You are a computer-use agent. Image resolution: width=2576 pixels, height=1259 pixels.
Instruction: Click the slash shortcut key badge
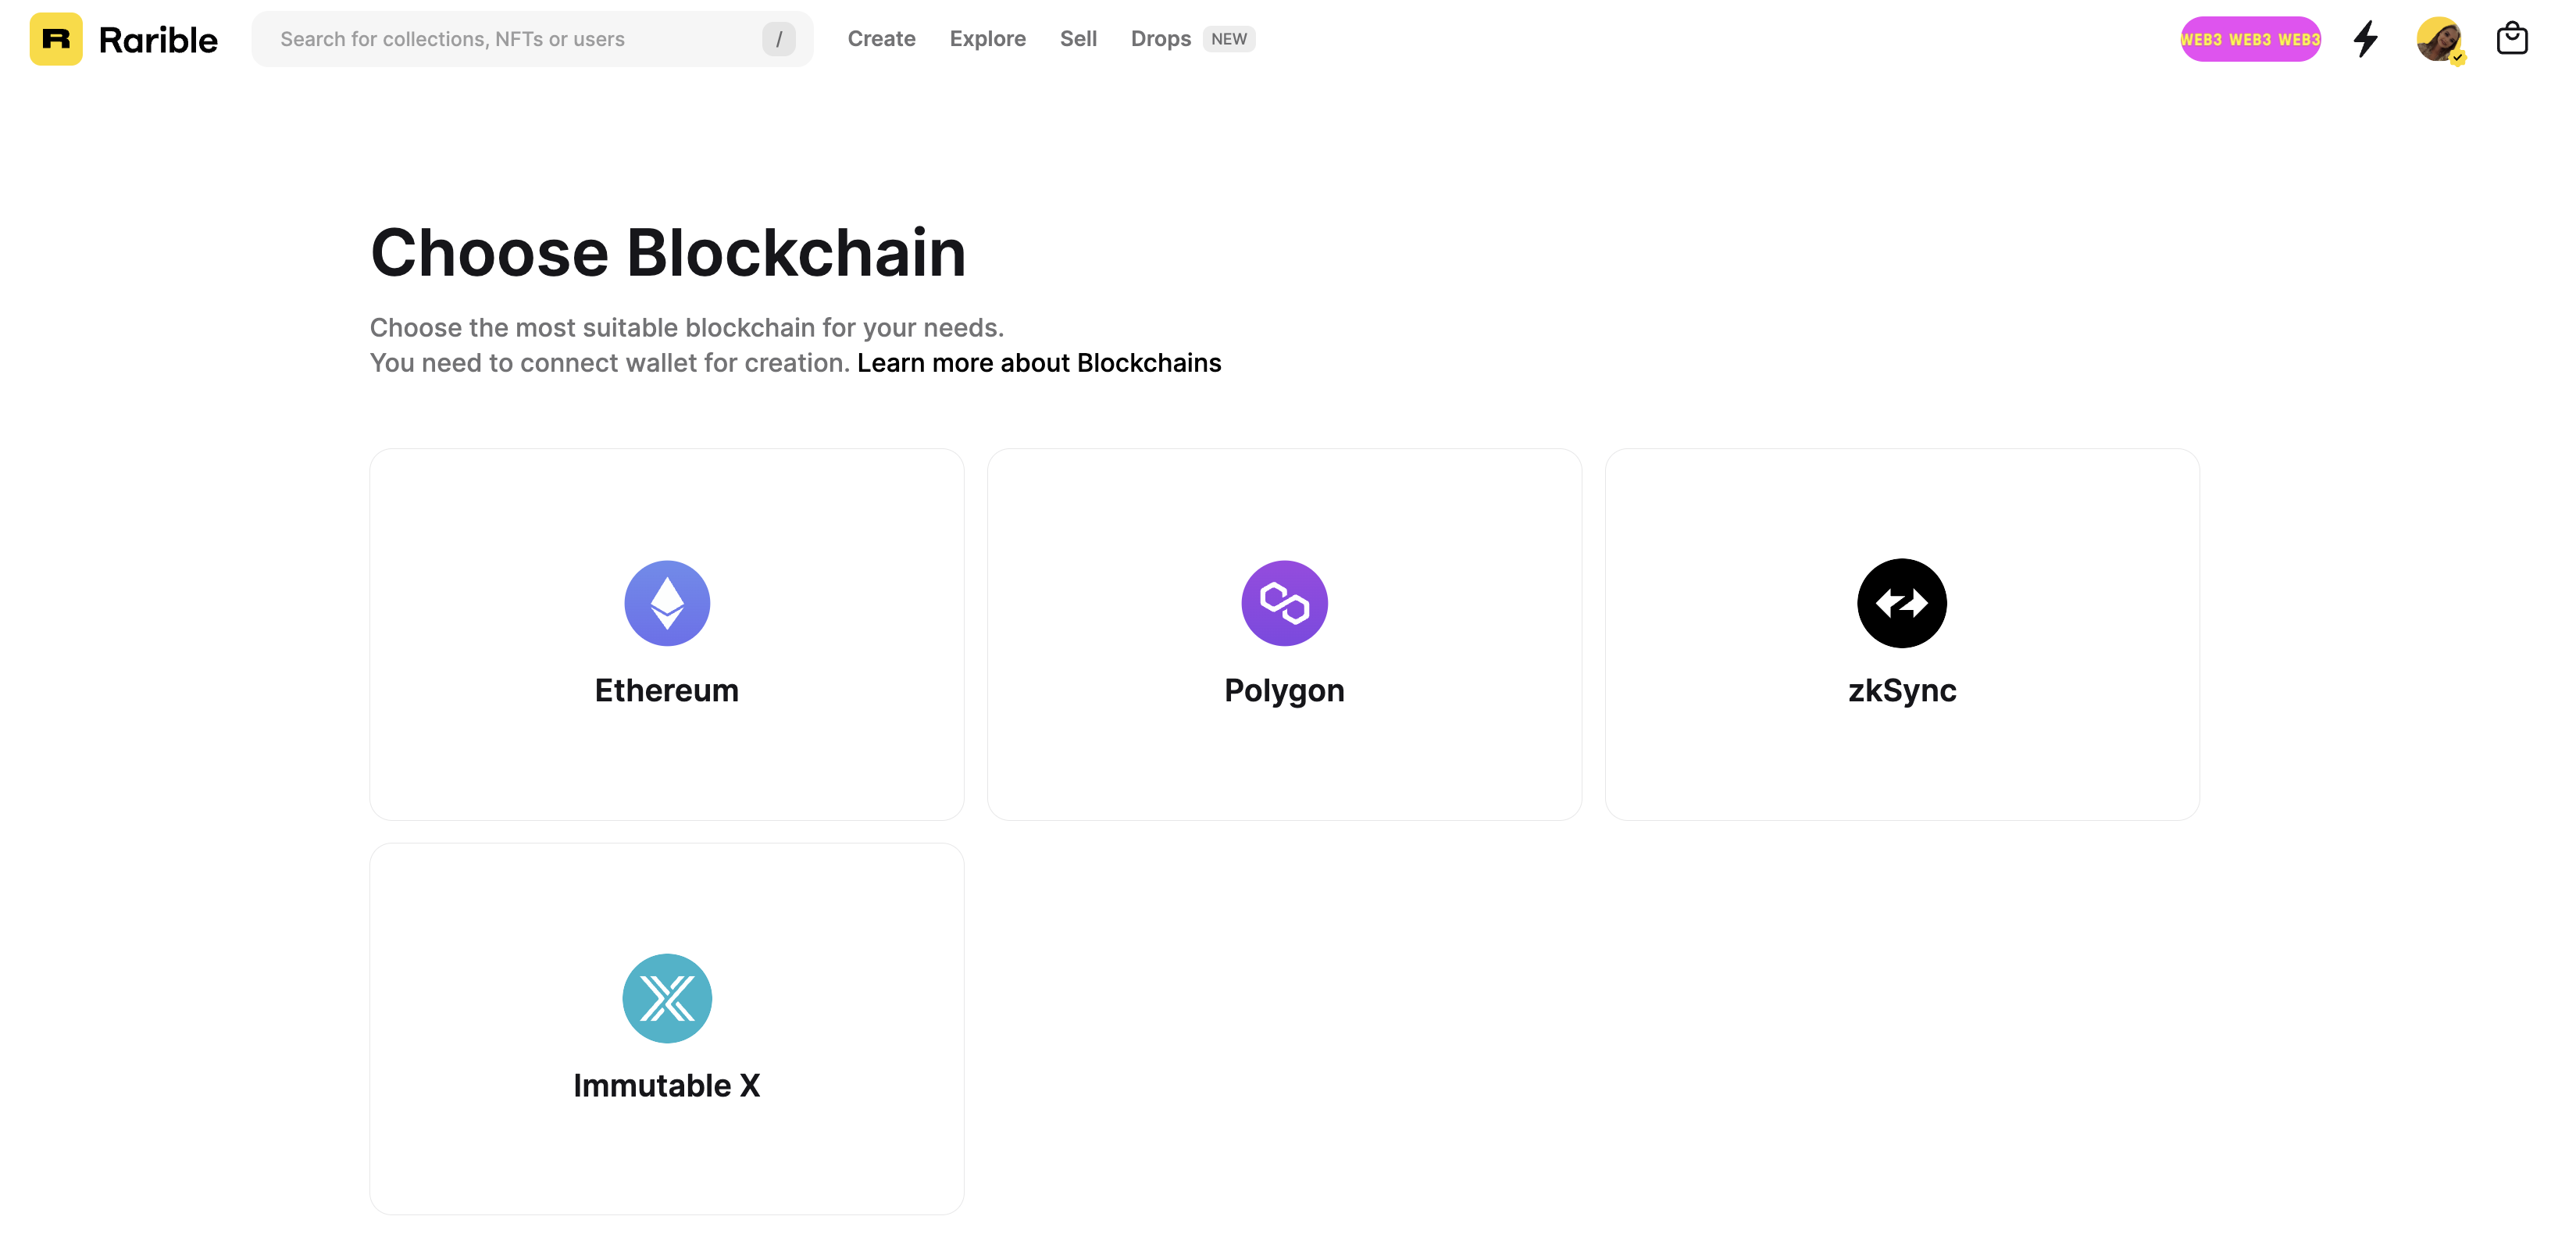click(x=779, y=39)
